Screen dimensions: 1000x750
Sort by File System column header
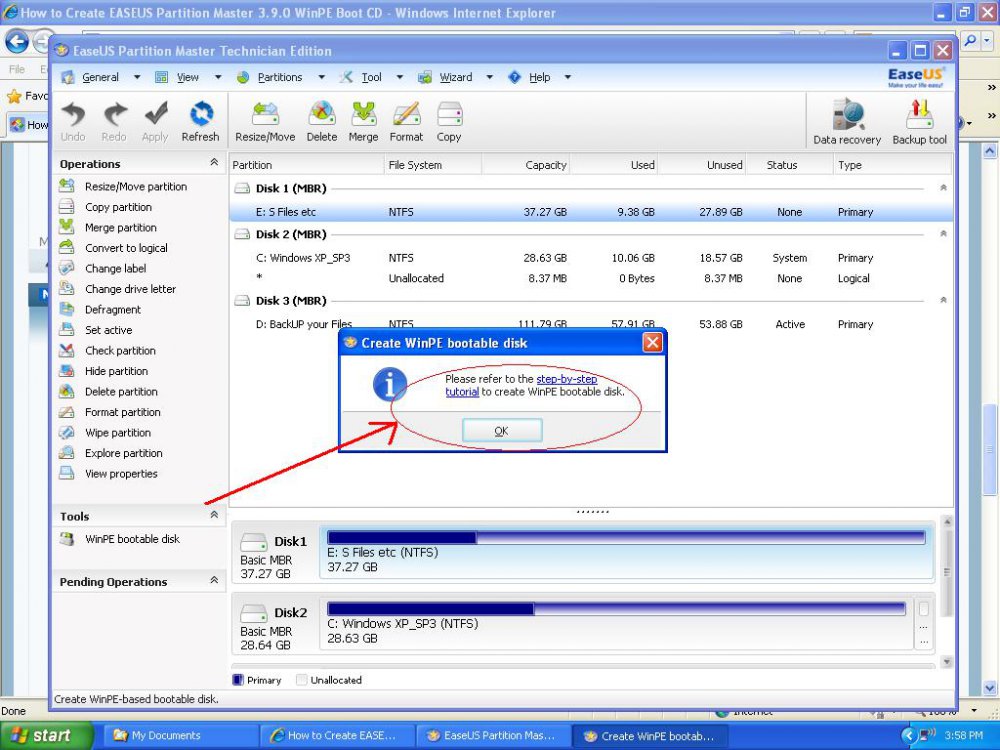pyautogui.click(x=432, y=165)
